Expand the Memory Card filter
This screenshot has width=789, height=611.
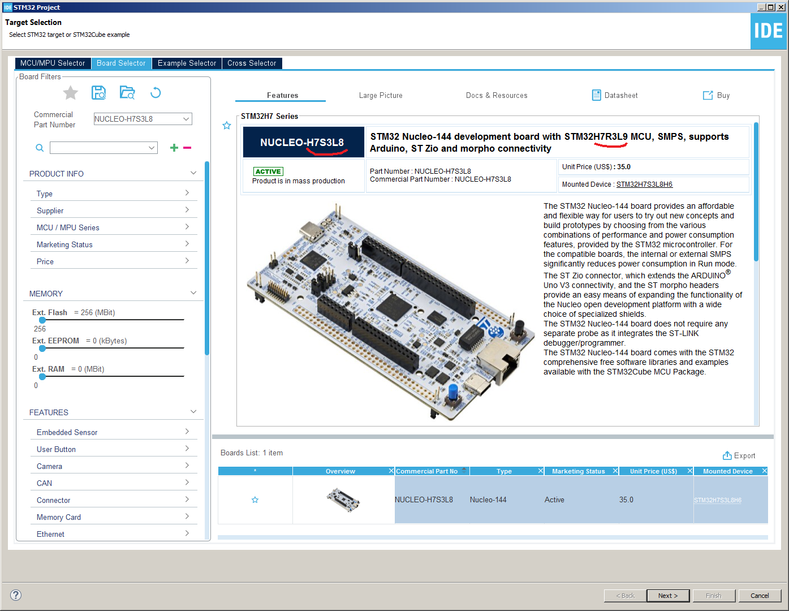tap(187, 516)
